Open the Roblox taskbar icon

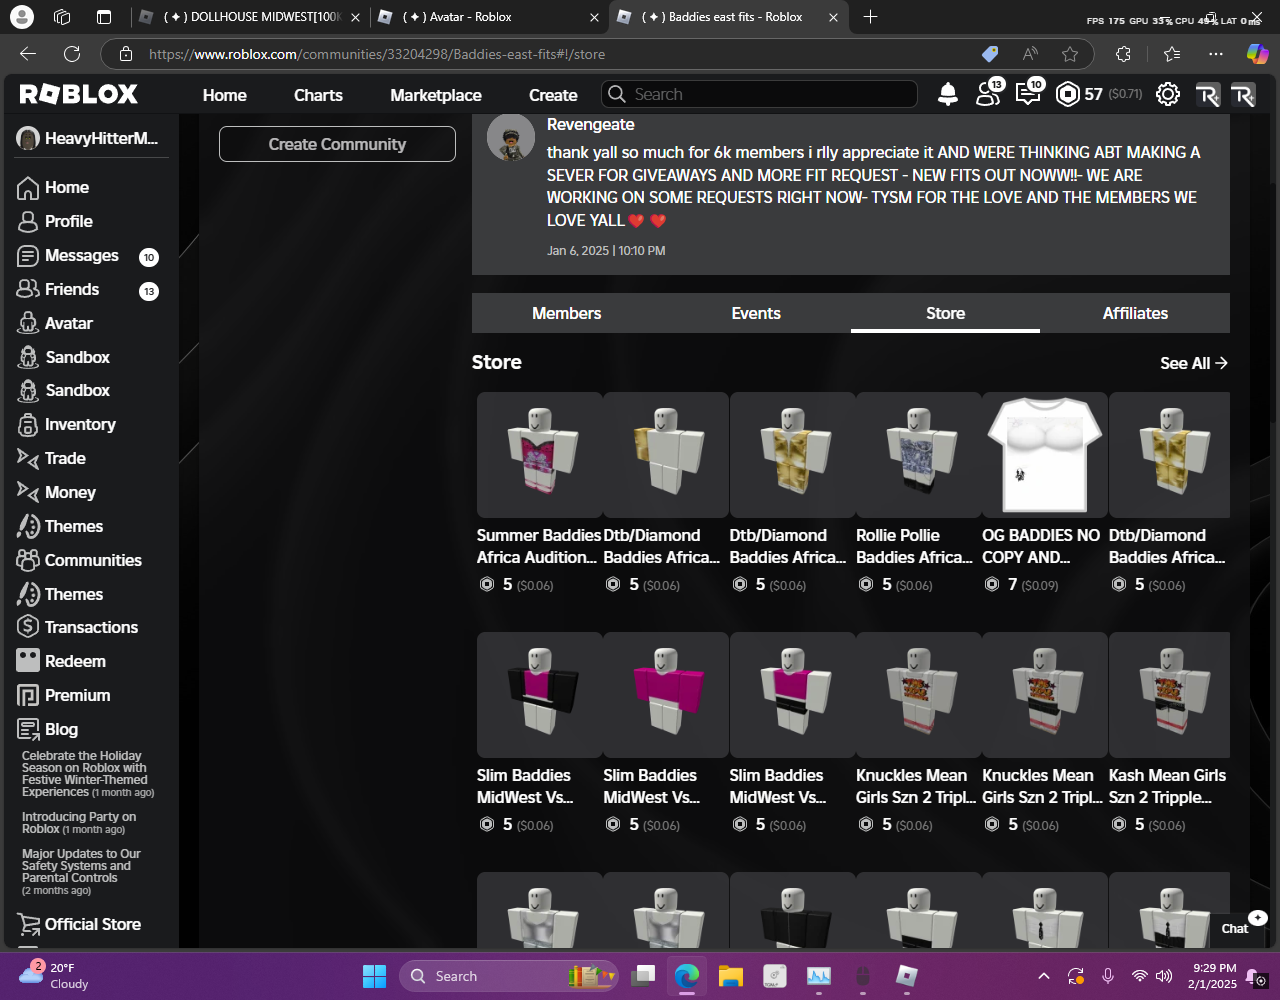click(907, 976)
